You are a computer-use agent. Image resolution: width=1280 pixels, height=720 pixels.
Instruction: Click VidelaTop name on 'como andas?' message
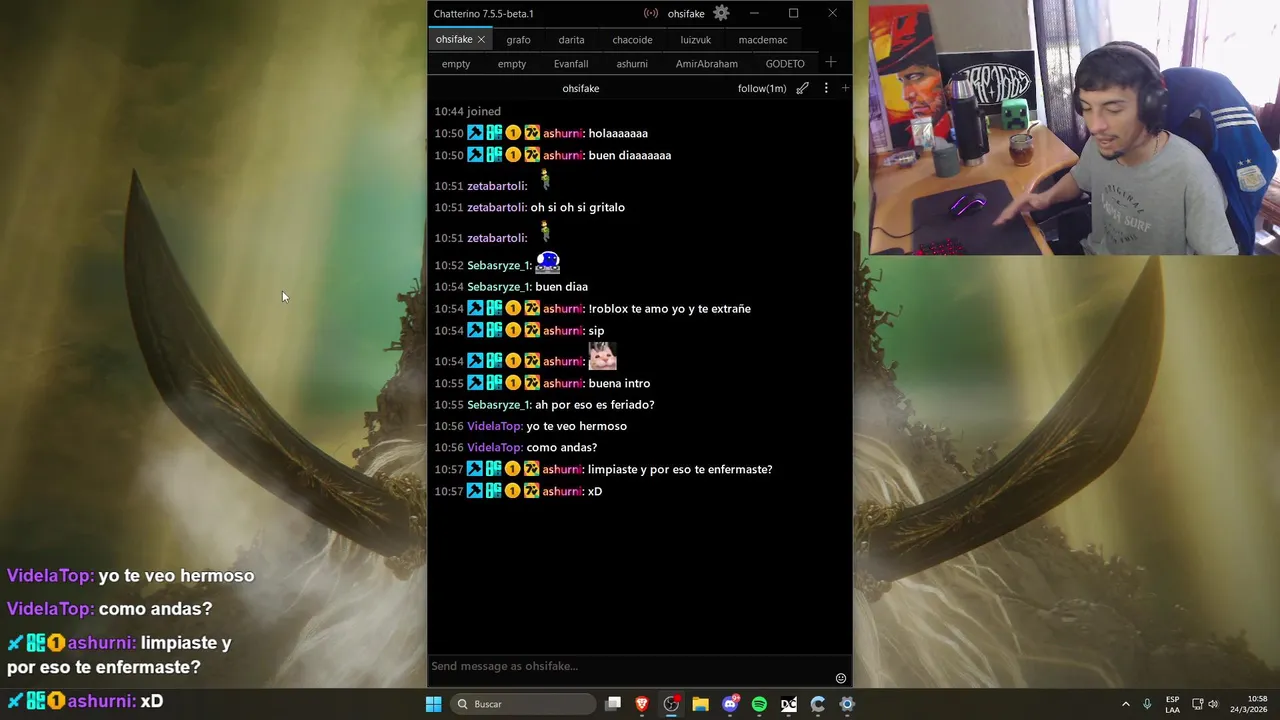(x=495, y=447)
